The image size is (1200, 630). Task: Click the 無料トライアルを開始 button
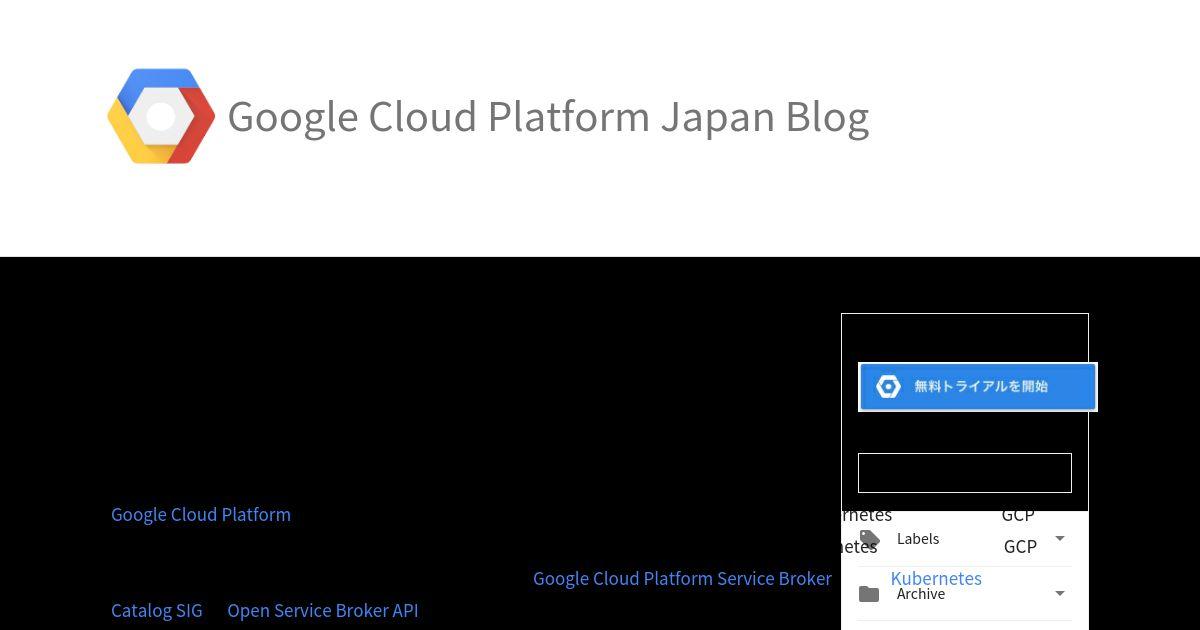click(x=978, y=387)
